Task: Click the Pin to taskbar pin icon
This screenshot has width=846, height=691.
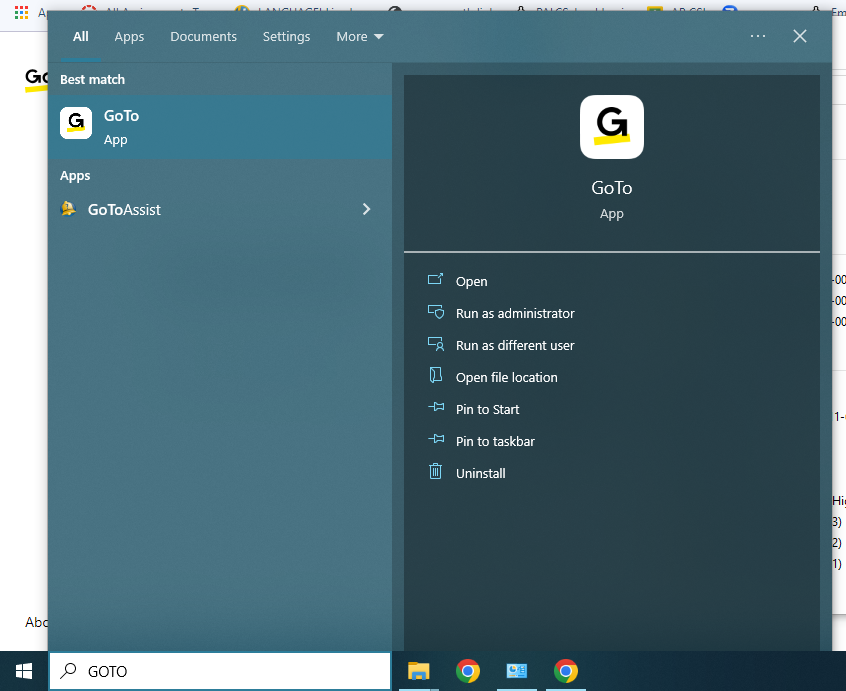Action: [436, 439]
